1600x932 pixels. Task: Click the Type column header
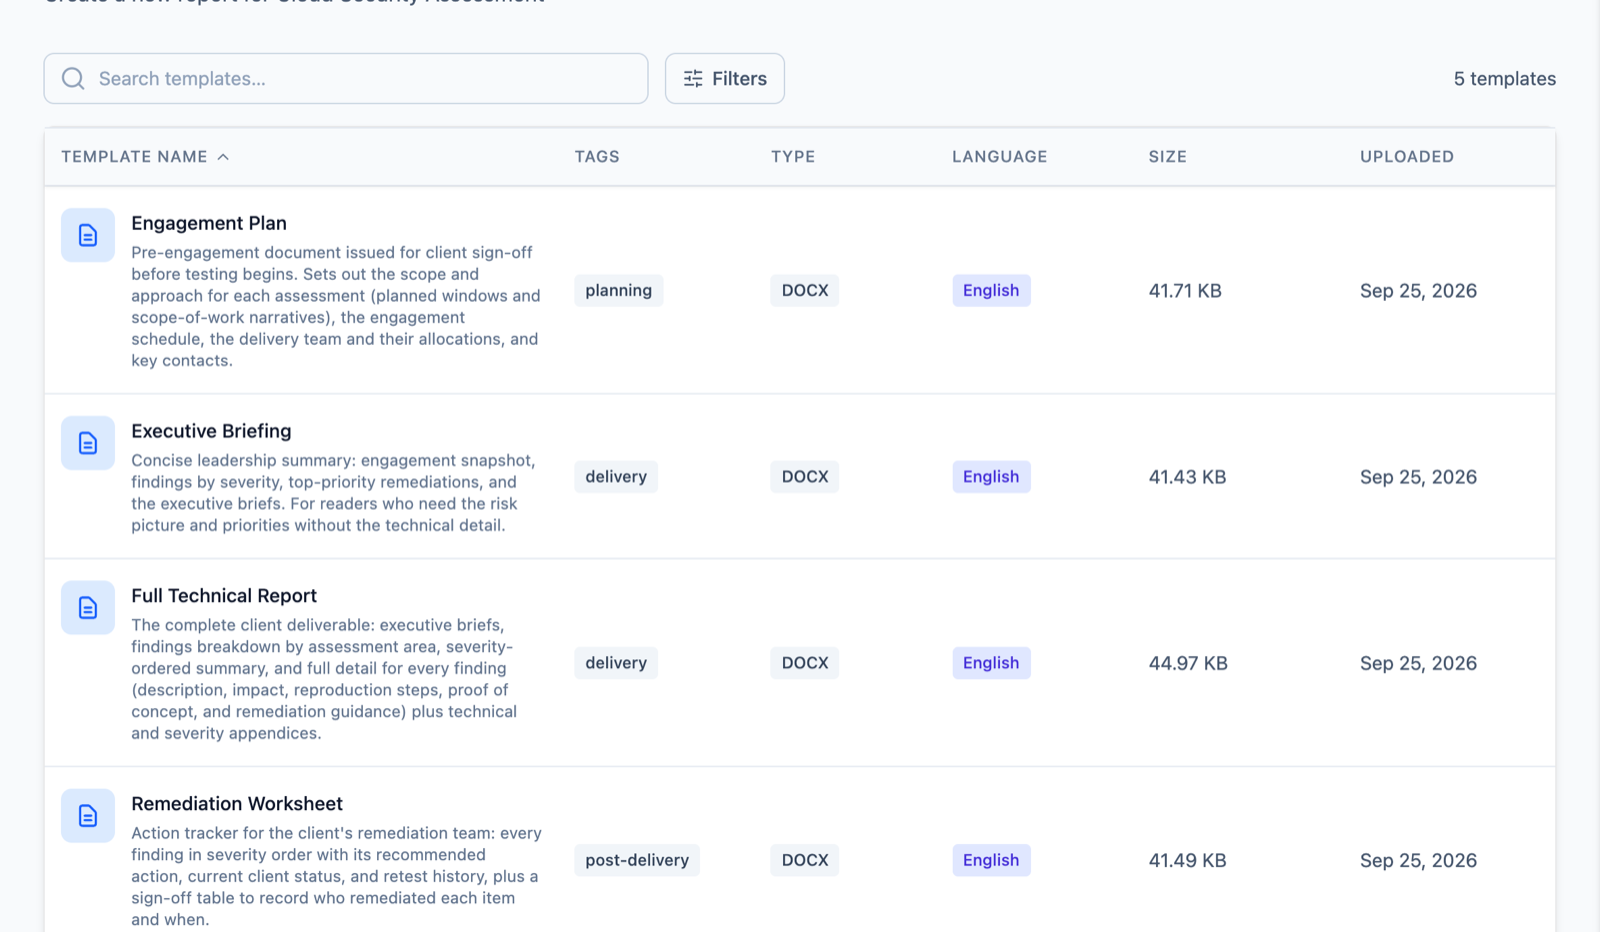[x=793, y=156]
